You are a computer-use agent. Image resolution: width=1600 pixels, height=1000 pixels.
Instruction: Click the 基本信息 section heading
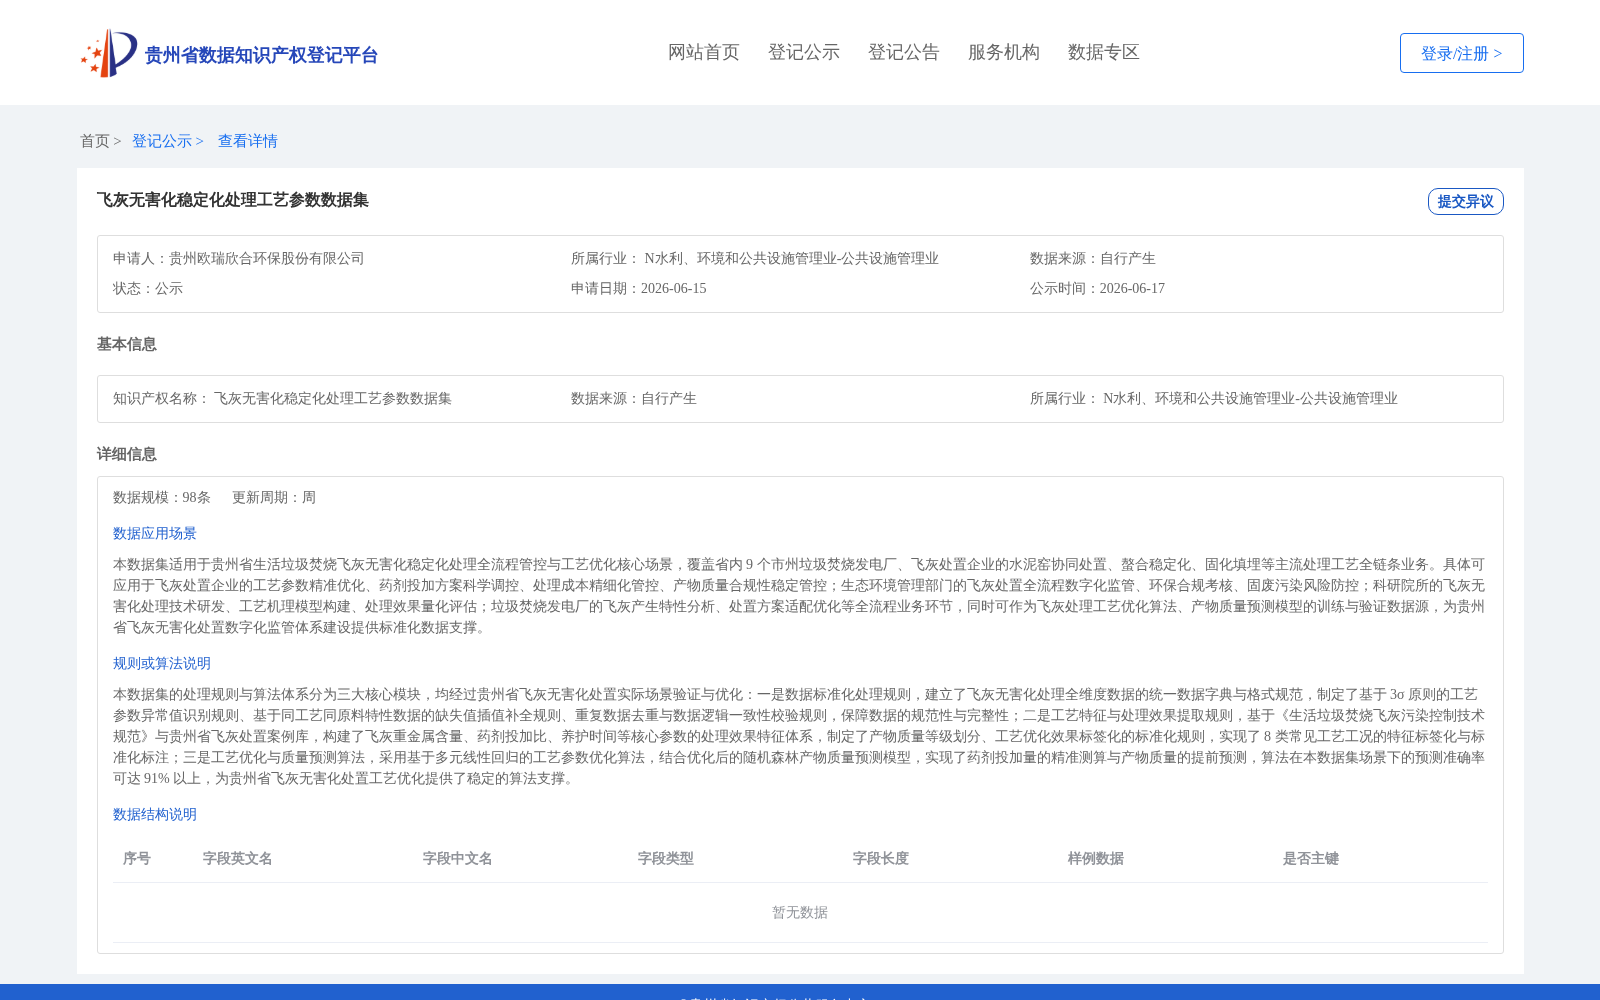pos(127,344)
